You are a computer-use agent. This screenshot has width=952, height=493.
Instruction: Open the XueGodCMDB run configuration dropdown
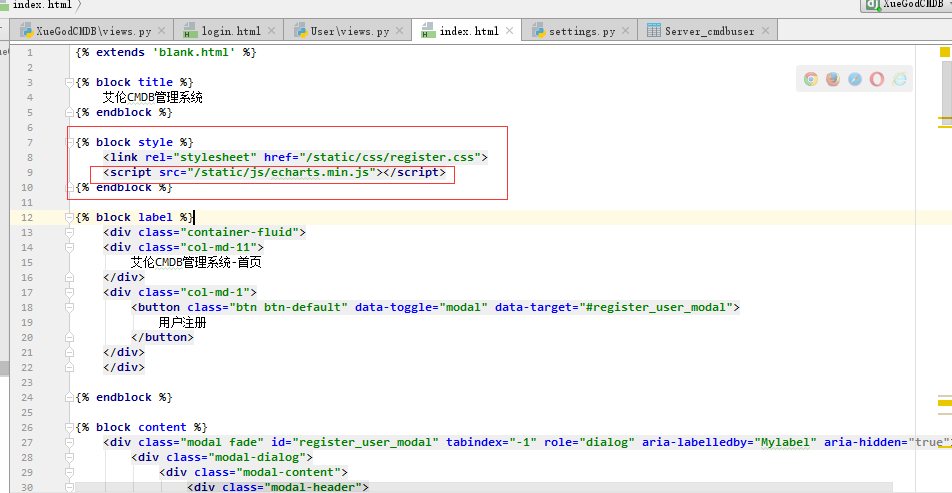[906, 5]
